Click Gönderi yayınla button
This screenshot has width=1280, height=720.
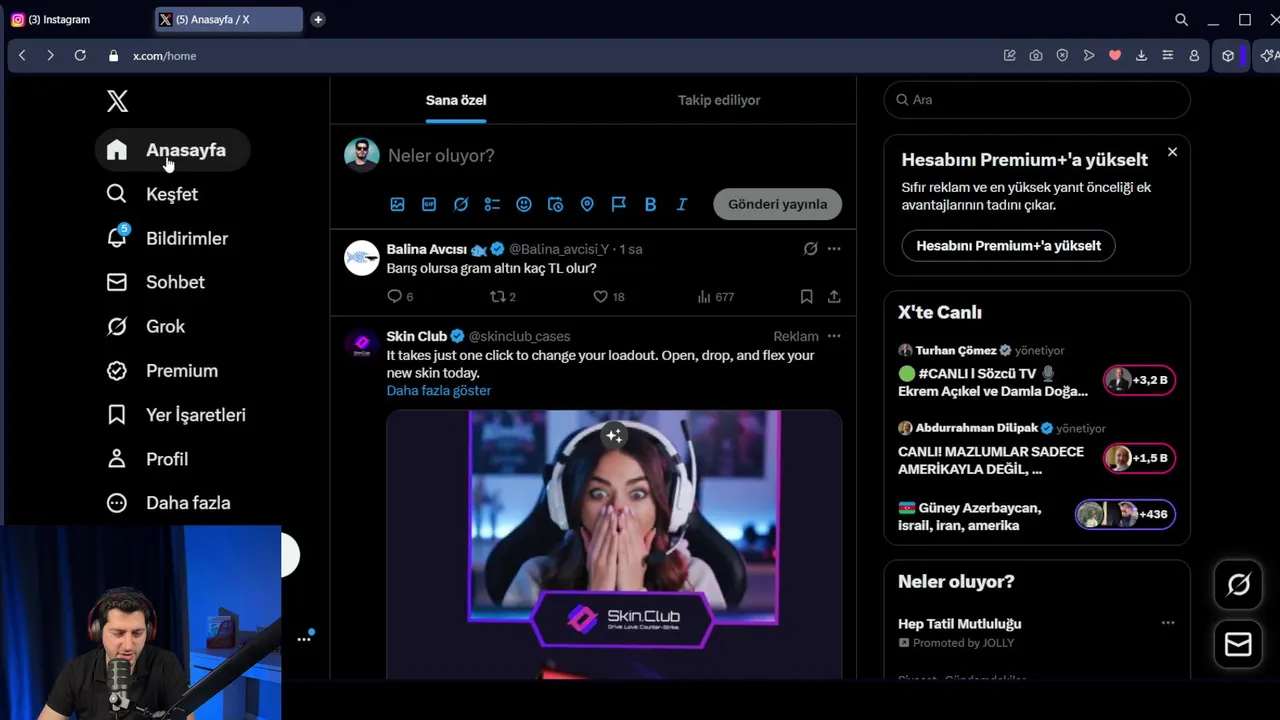(777, 204)
